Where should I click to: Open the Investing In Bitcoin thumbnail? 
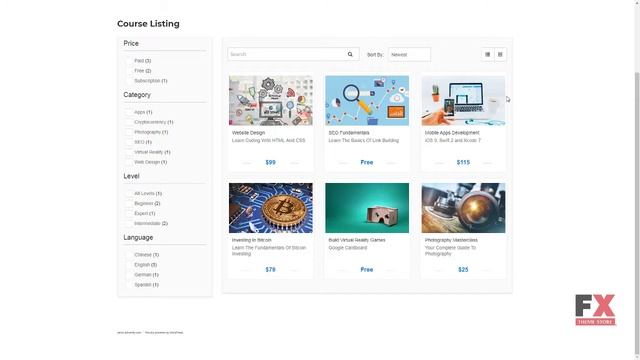click(271, 208)
